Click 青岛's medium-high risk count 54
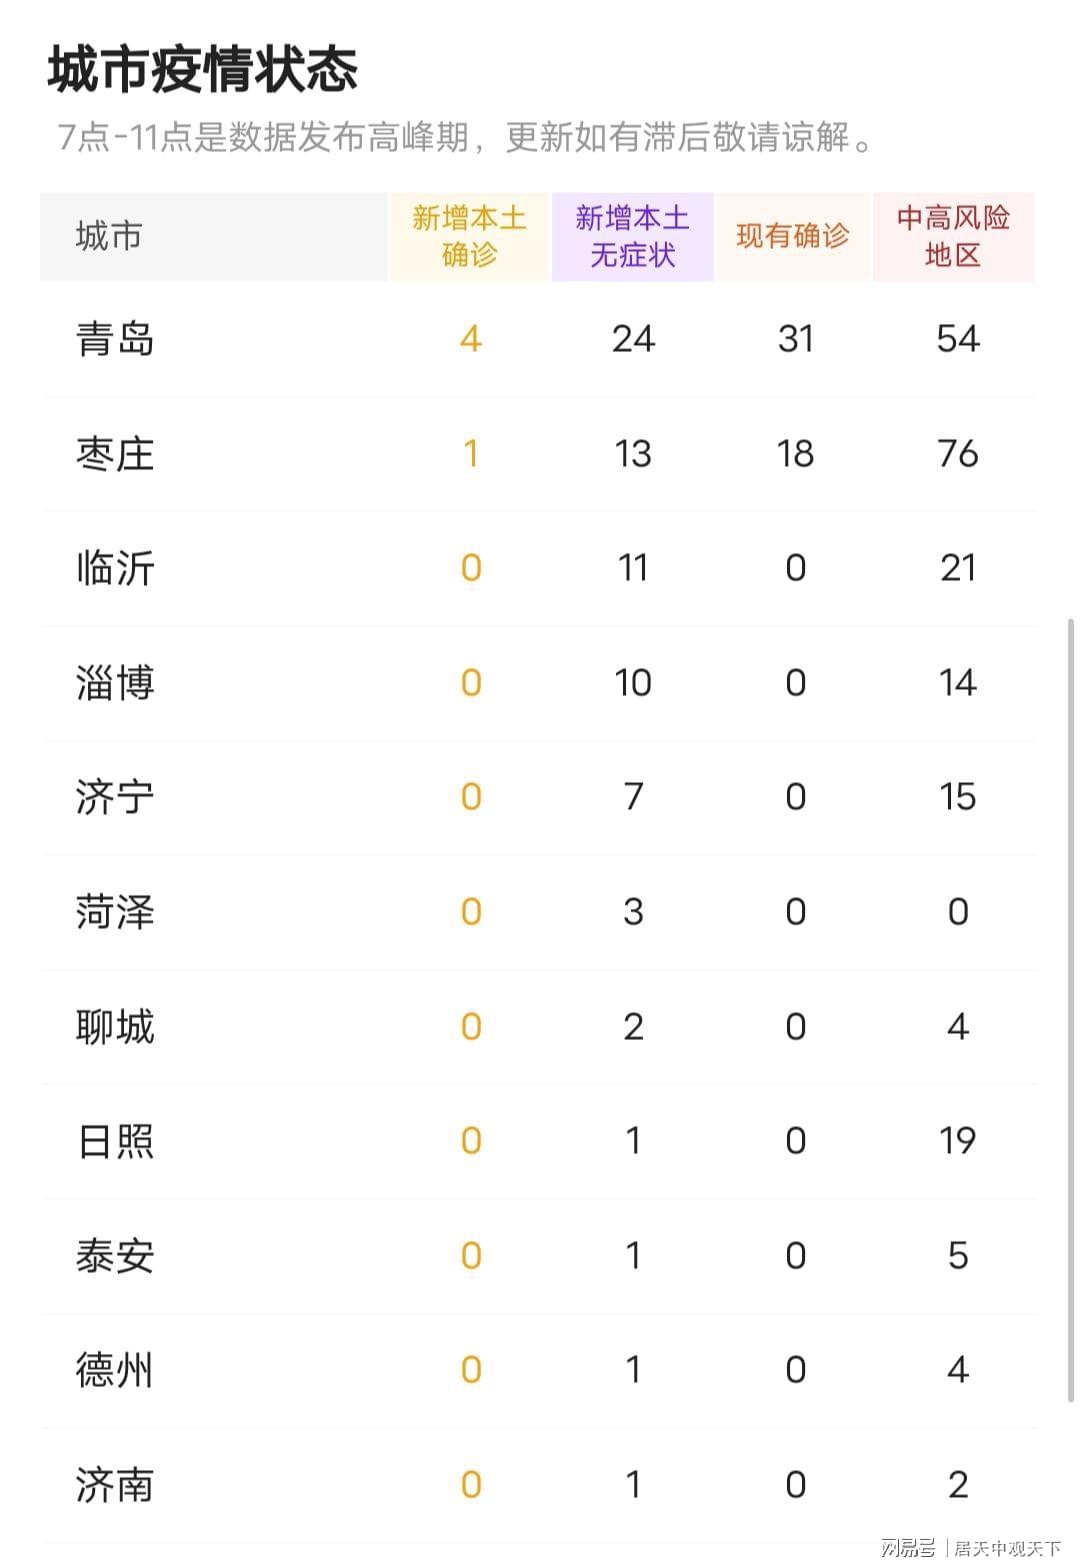The height and width of the screenshot is (1568, 1080). (x=957, y=339)
